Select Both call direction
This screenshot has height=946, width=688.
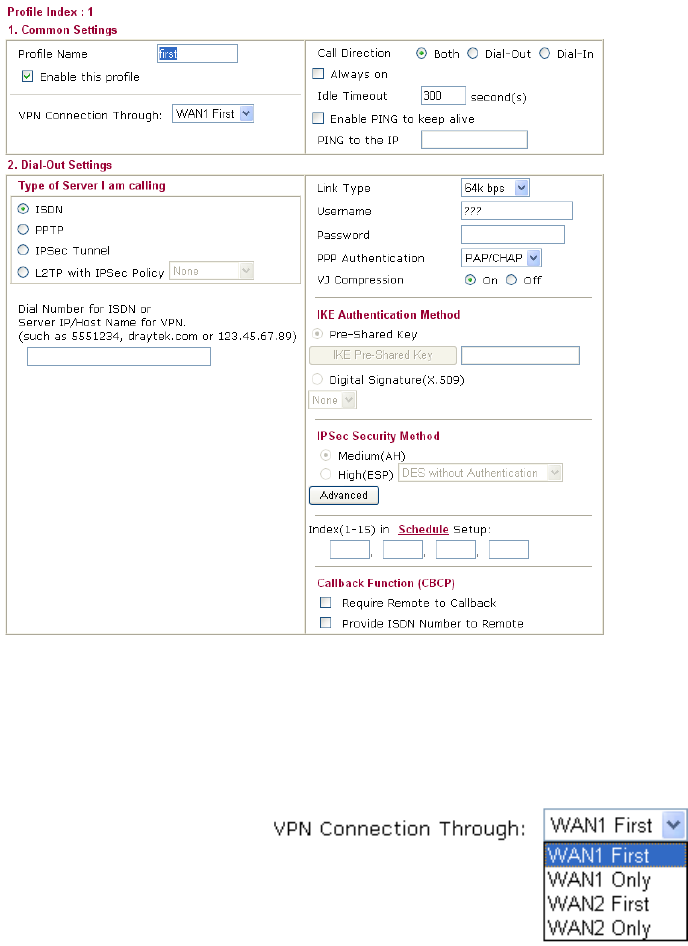coord(421,54)
